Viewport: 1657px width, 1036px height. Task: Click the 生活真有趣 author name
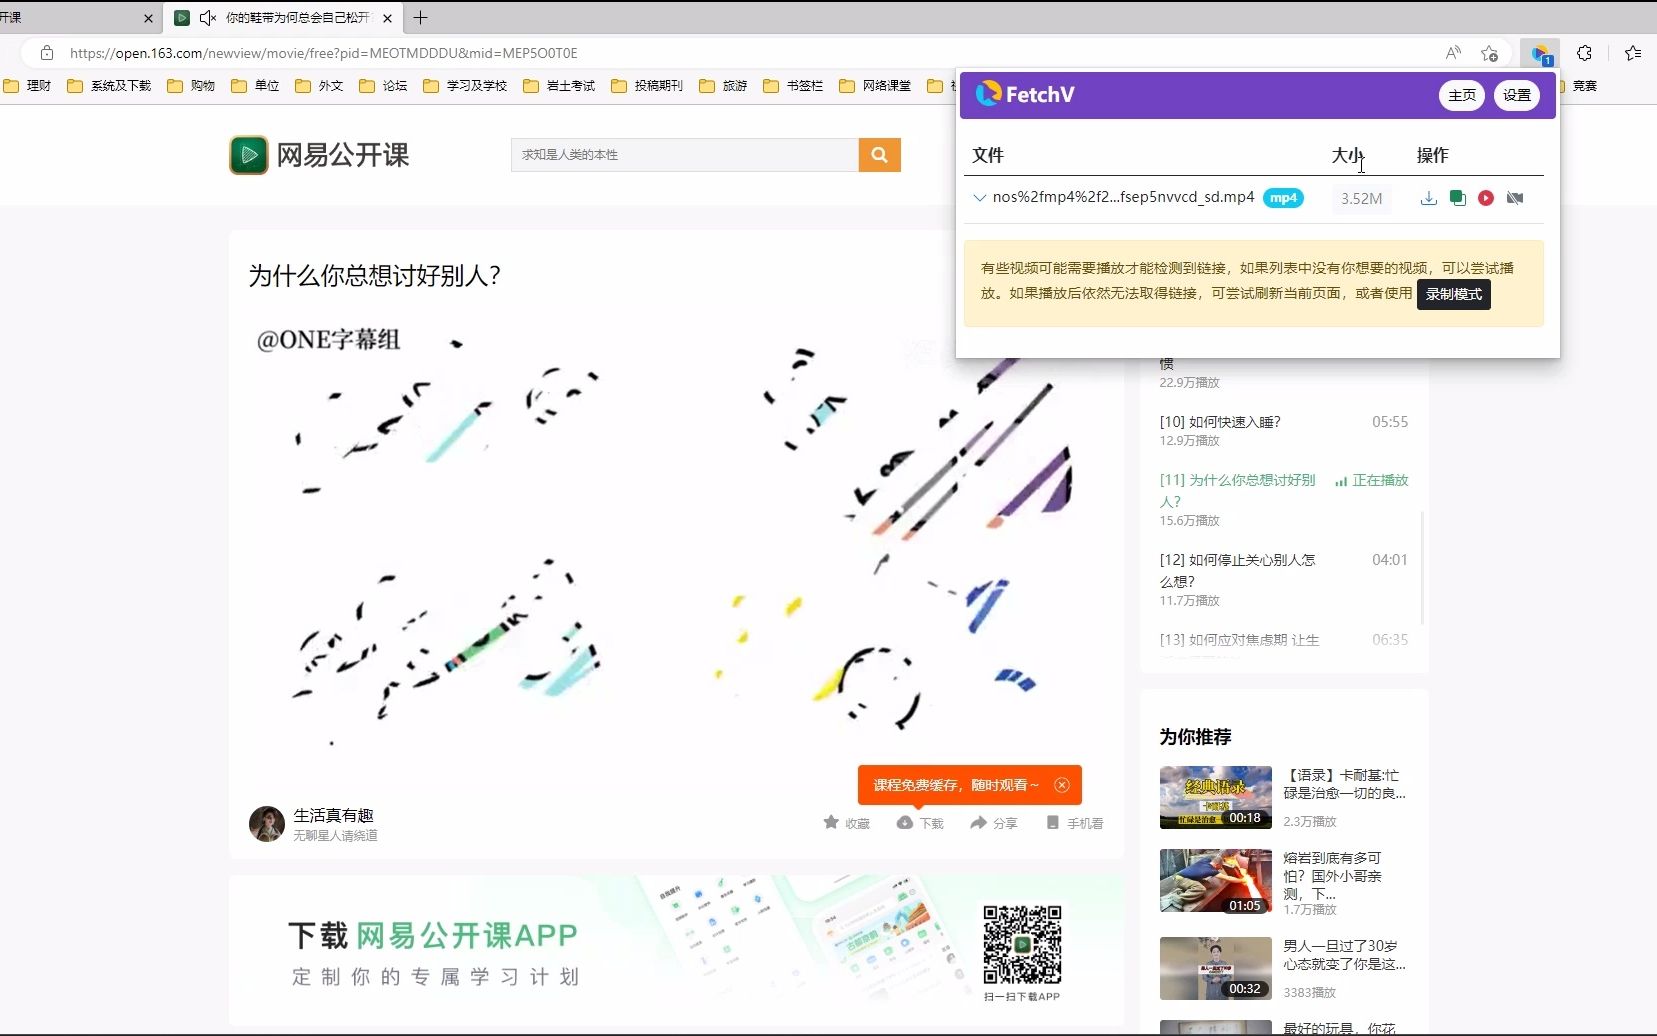coord(333,816)
